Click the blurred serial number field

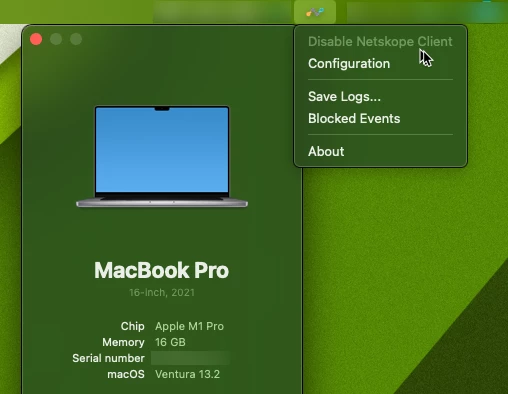pyautogui.click(x=191, y=358)
